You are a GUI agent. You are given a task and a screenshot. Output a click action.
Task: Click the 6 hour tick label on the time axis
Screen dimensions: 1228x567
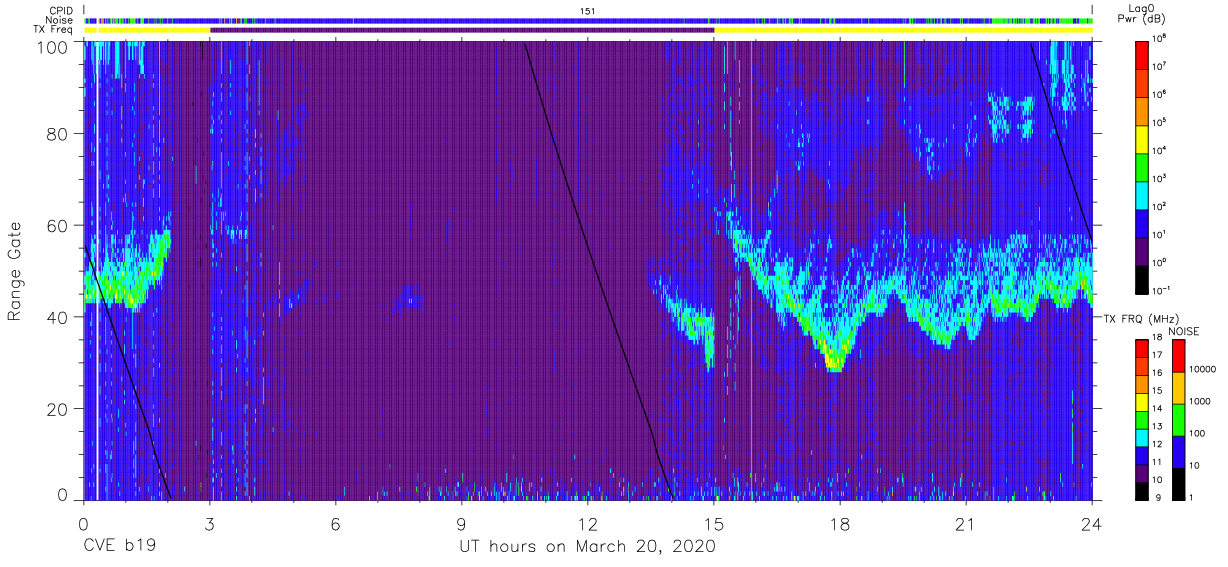335,523
